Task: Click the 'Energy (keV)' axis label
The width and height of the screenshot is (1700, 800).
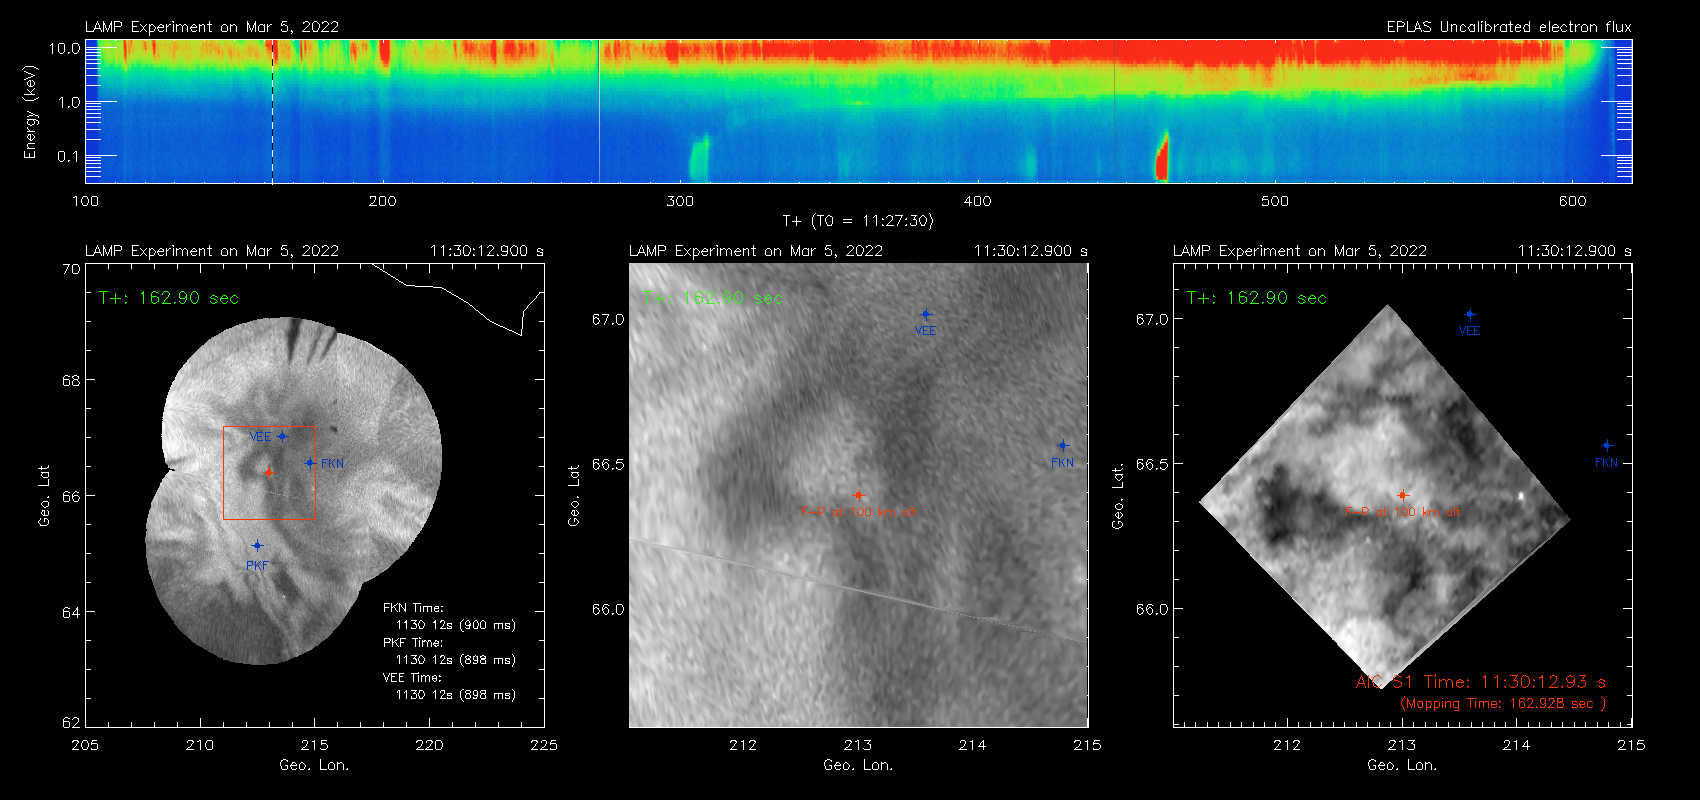Action: (x=31, y=112)
